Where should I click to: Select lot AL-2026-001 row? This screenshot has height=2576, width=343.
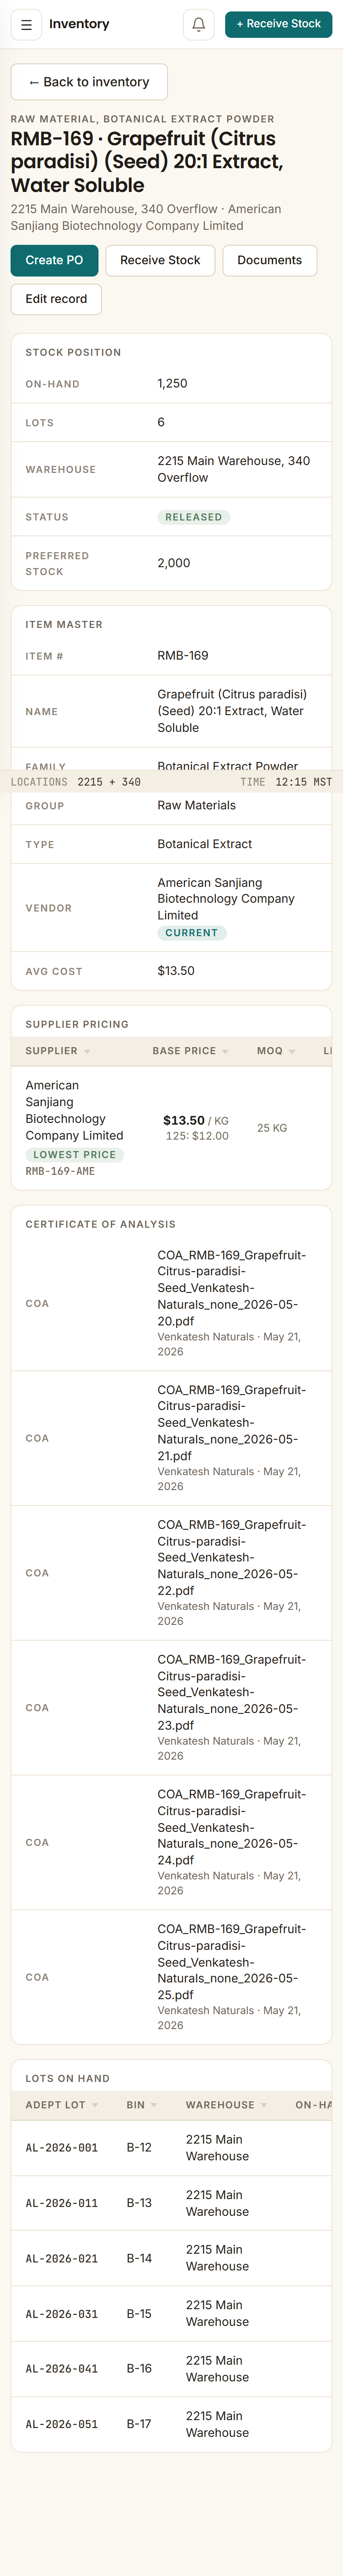(171, 2148)
